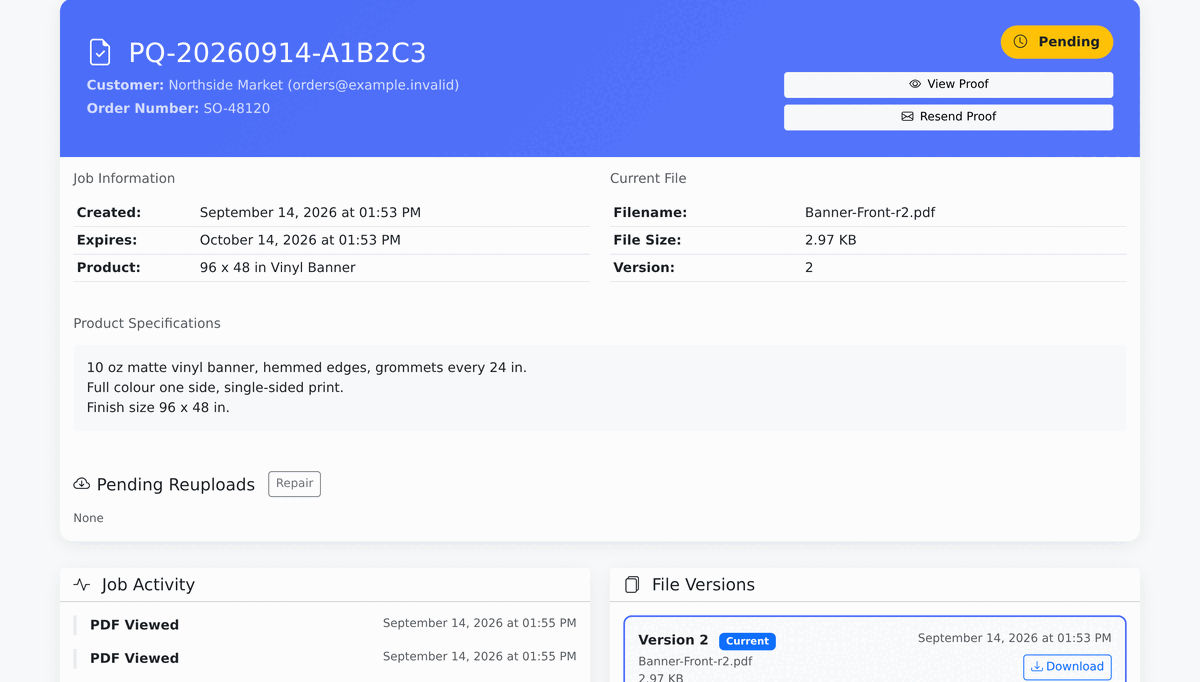Screen dimensions: 1200x682
Task: Click the line about 10 oz matte vinyl banner
Action: point(307,368)
